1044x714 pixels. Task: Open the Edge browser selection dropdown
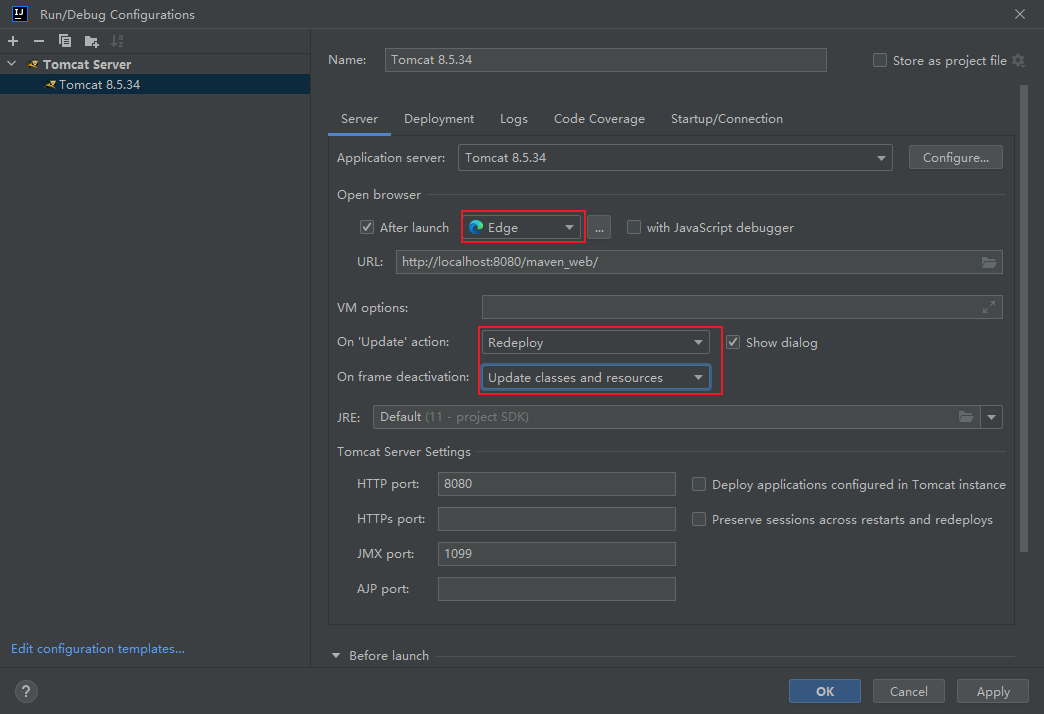click(523, 227)
